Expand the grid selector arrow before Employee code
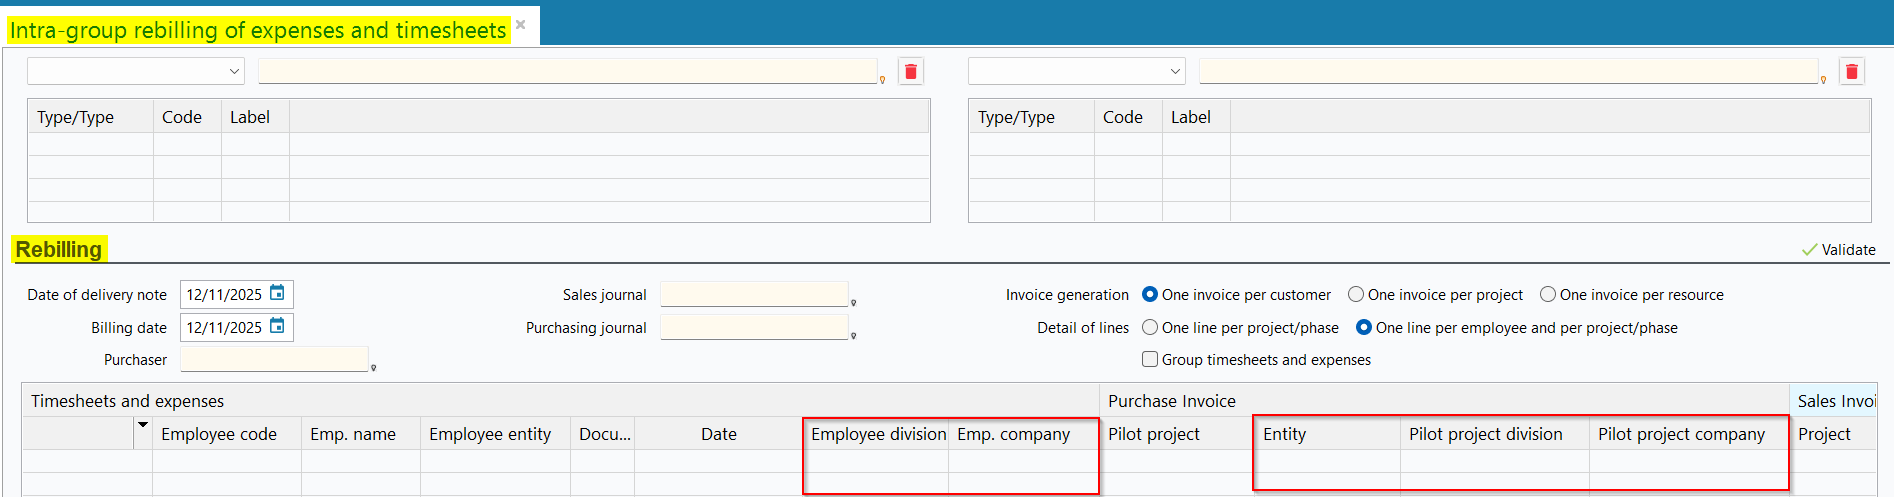Viewport: 1894px width, 497px height. [x=143, y=426]
